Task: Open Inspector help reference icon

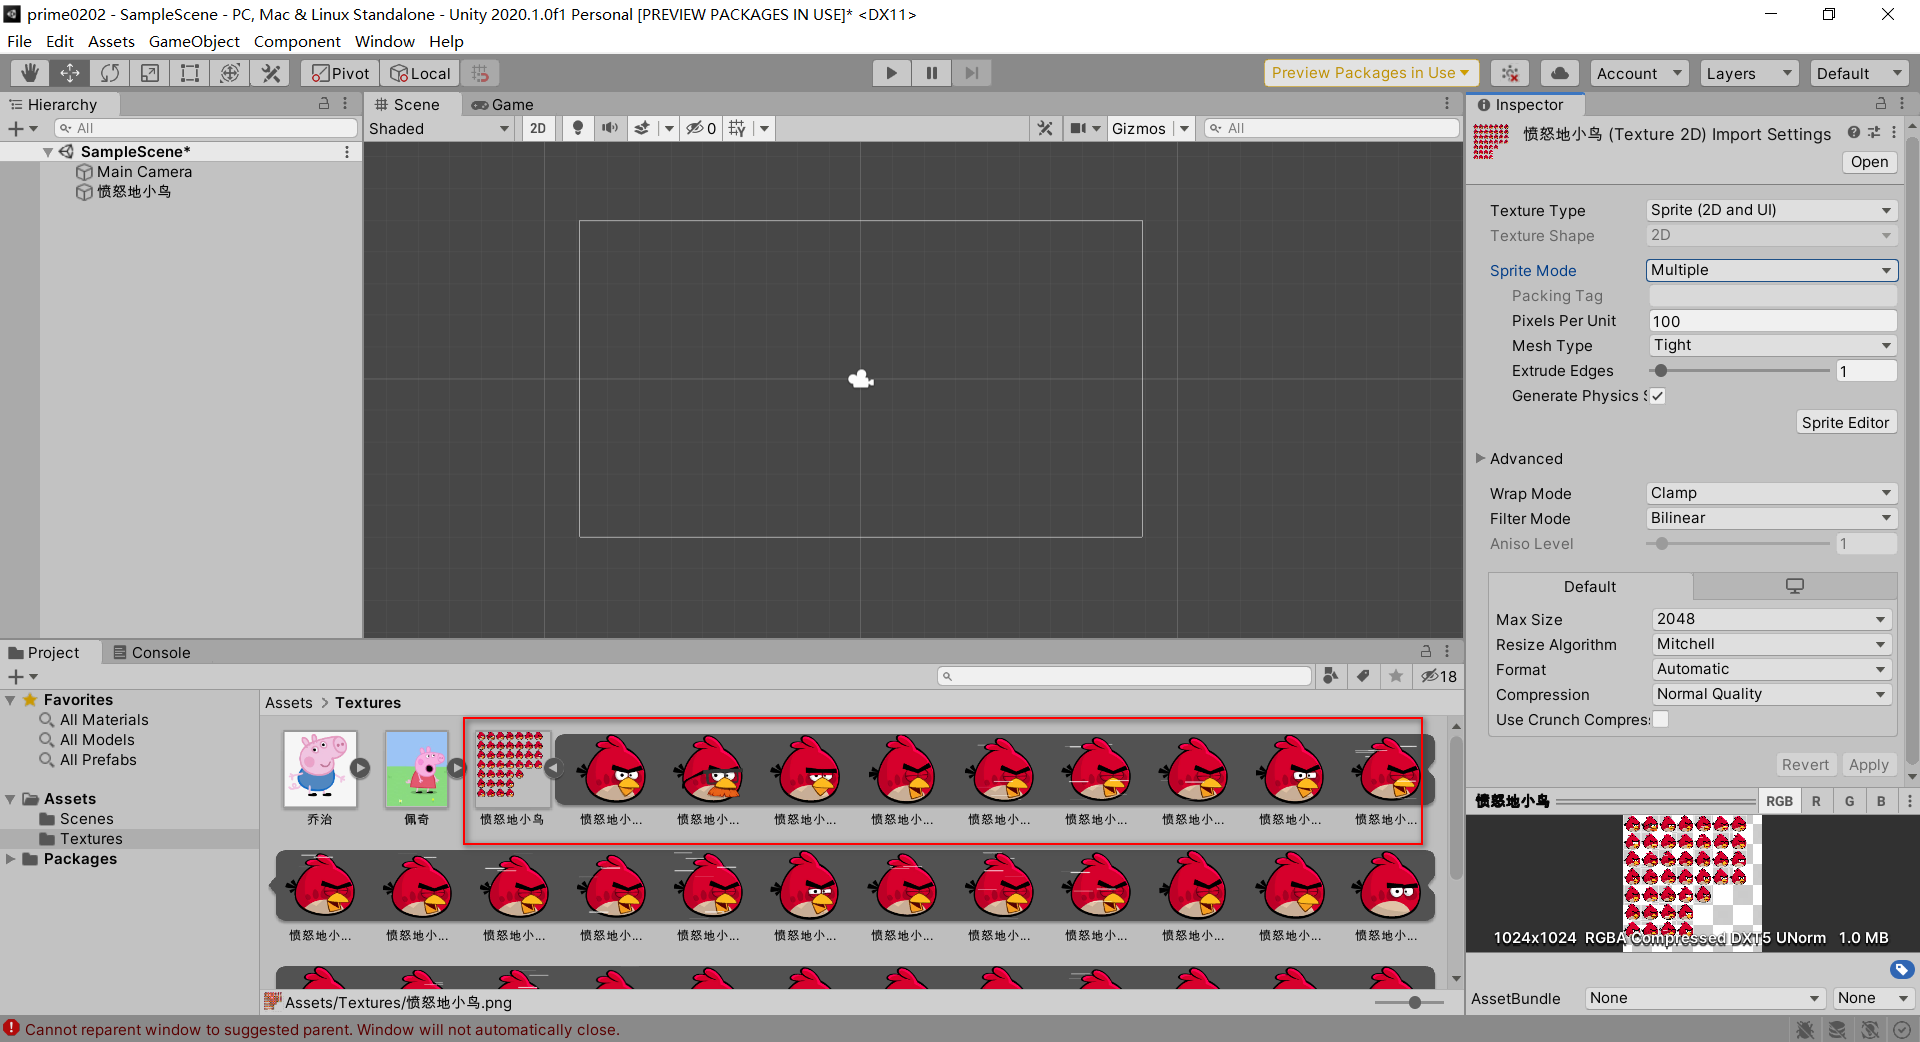Action: pos(1854,132)
